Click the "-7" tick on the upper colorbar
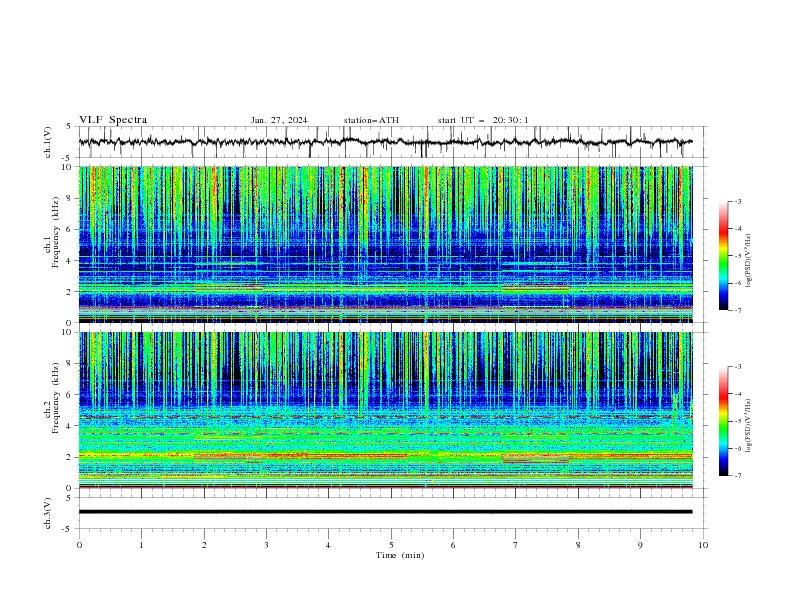 click(x=738, y=310)
